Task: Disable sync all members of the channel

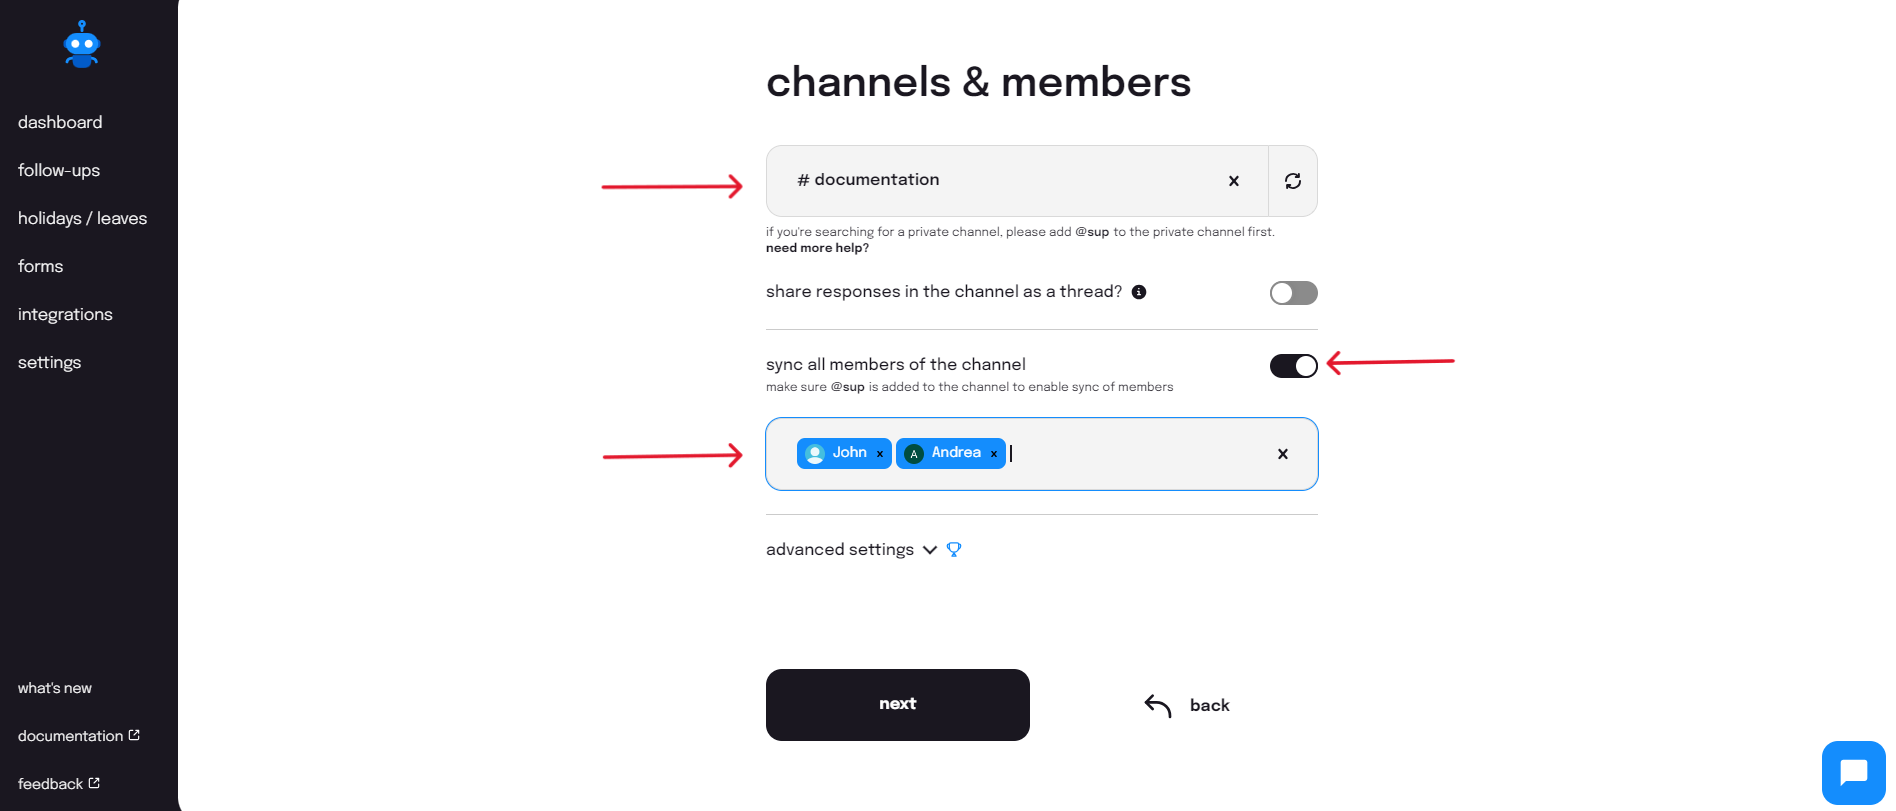Action: click(x=1294, y=366)
